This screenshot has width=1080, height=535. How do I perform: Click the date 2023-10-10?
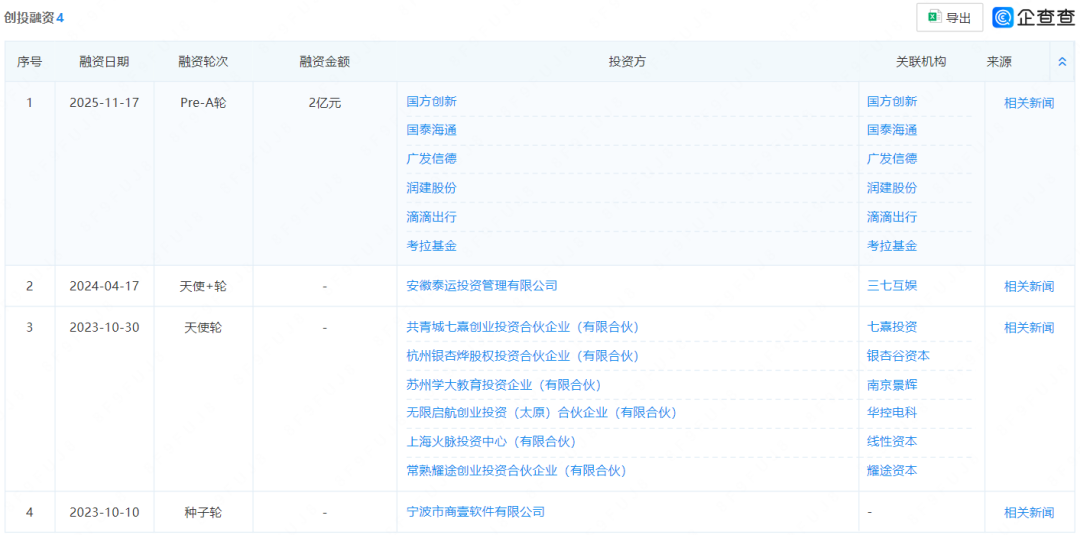(104, 512)
